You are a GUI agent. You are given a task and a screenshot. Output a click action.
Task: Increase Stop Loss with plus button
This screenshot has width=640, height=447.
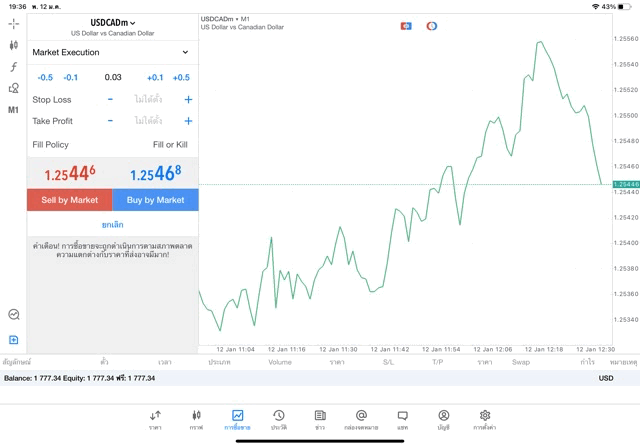point(188,100)
